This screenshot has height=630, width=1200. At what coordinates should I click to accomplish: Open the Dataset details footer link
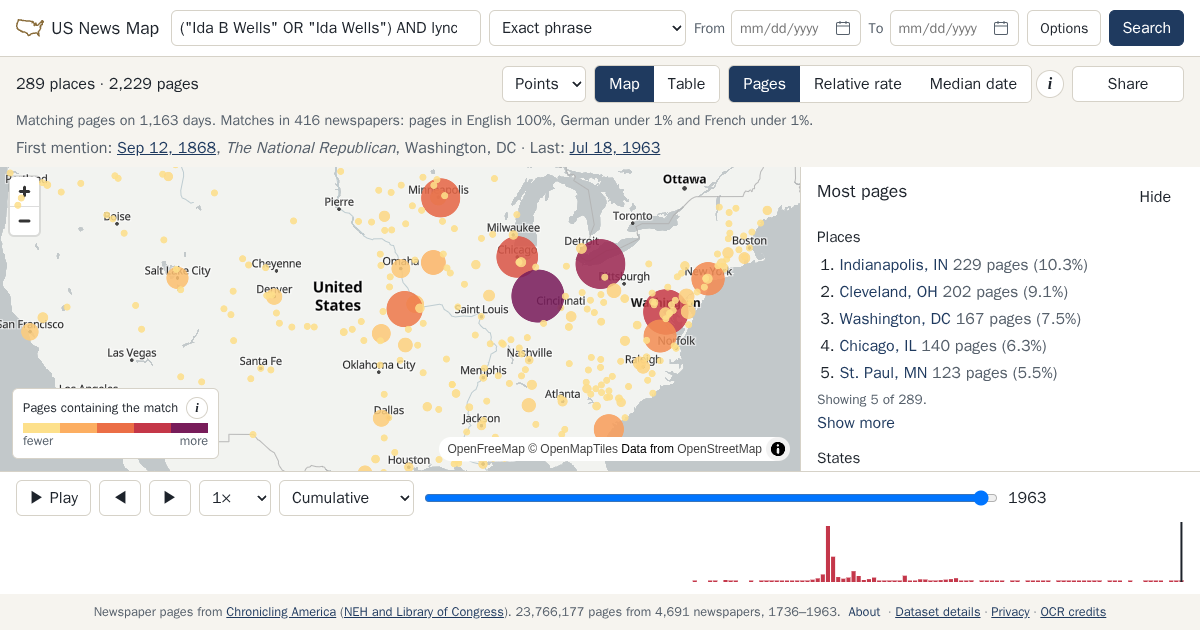[x=938, y=612]
